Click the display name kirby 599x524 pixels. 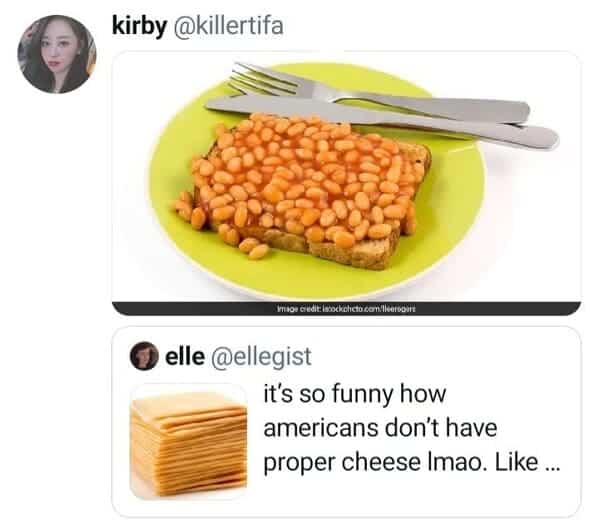(x=139, y=26)
